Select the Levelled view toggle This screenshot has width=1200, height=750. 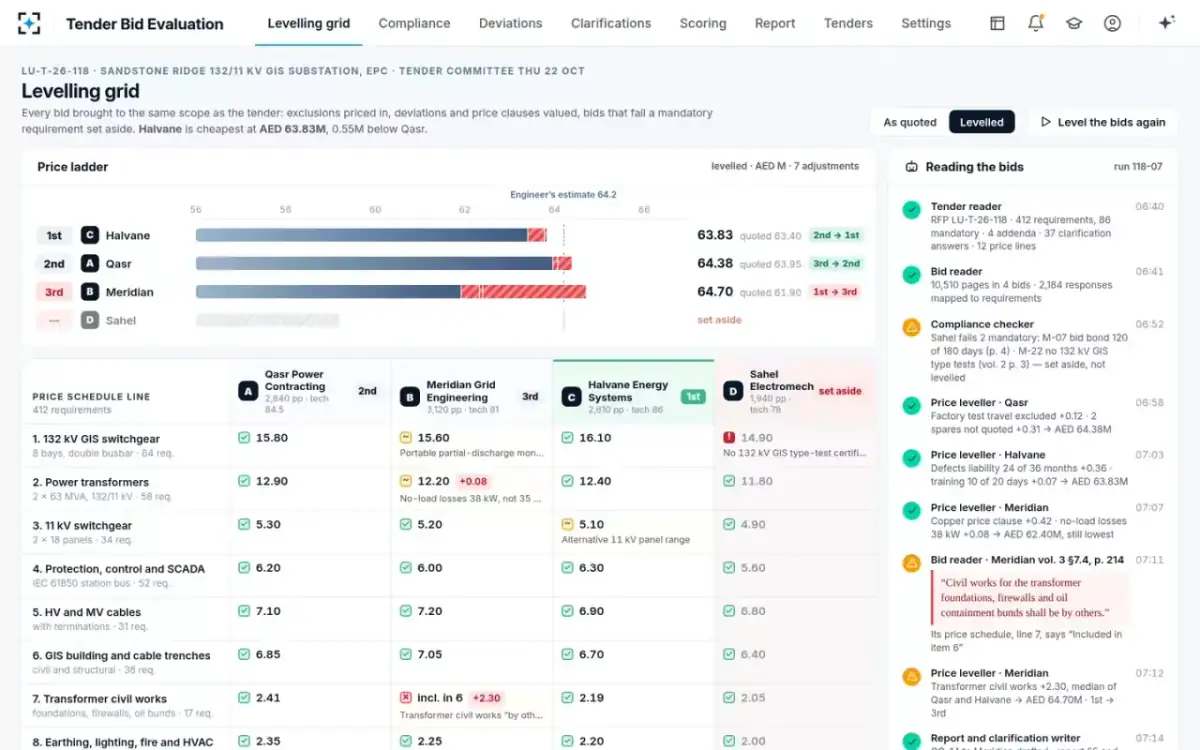(982, 122)
